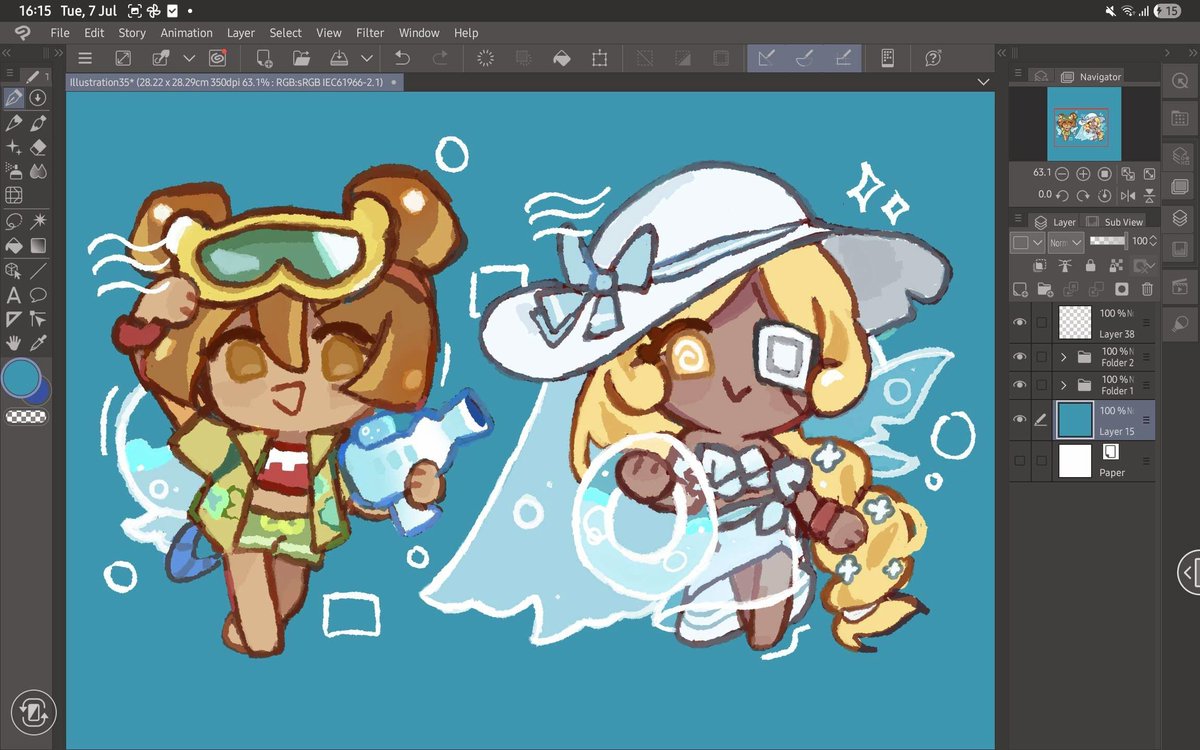
Task: Open the Animation menu
Action: point(186,33)
